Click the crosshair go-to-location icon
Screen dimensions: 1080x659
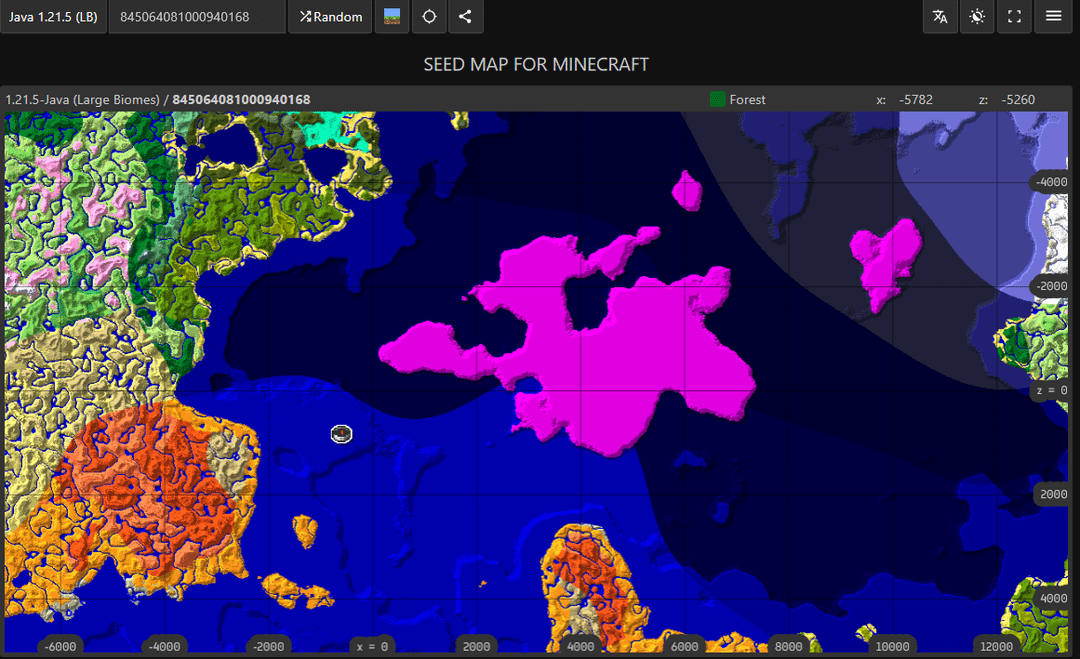429,17
